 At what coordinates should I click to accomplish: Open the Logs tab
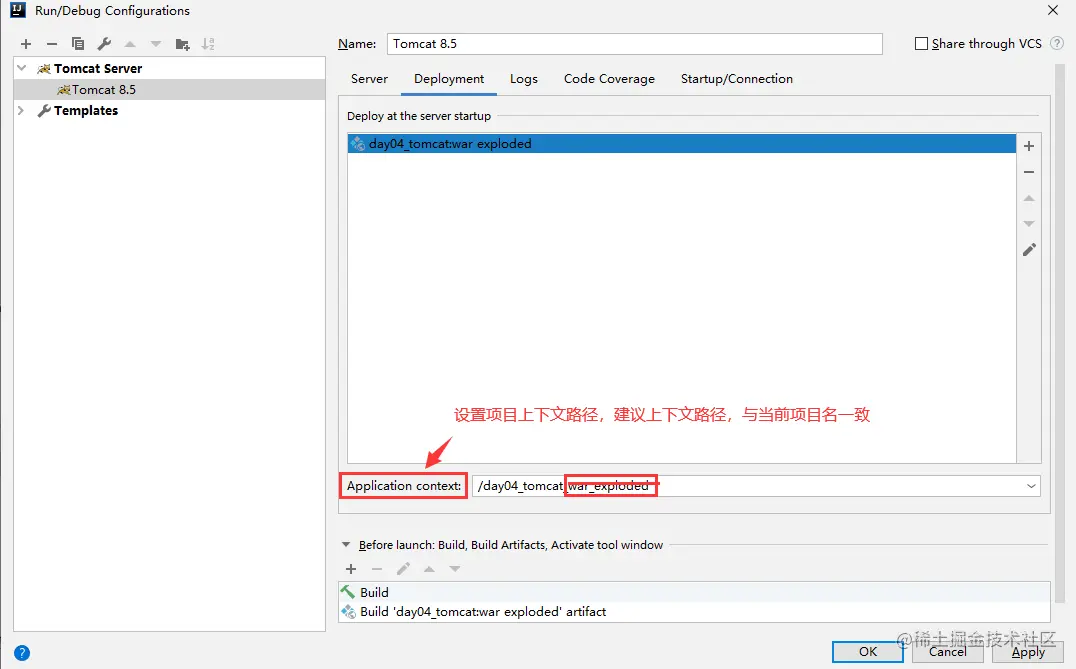(x=524, y=79)
